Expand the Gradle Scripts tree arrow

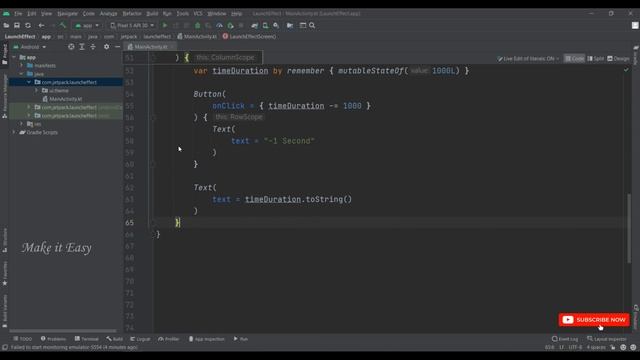(x=14, y=132)
